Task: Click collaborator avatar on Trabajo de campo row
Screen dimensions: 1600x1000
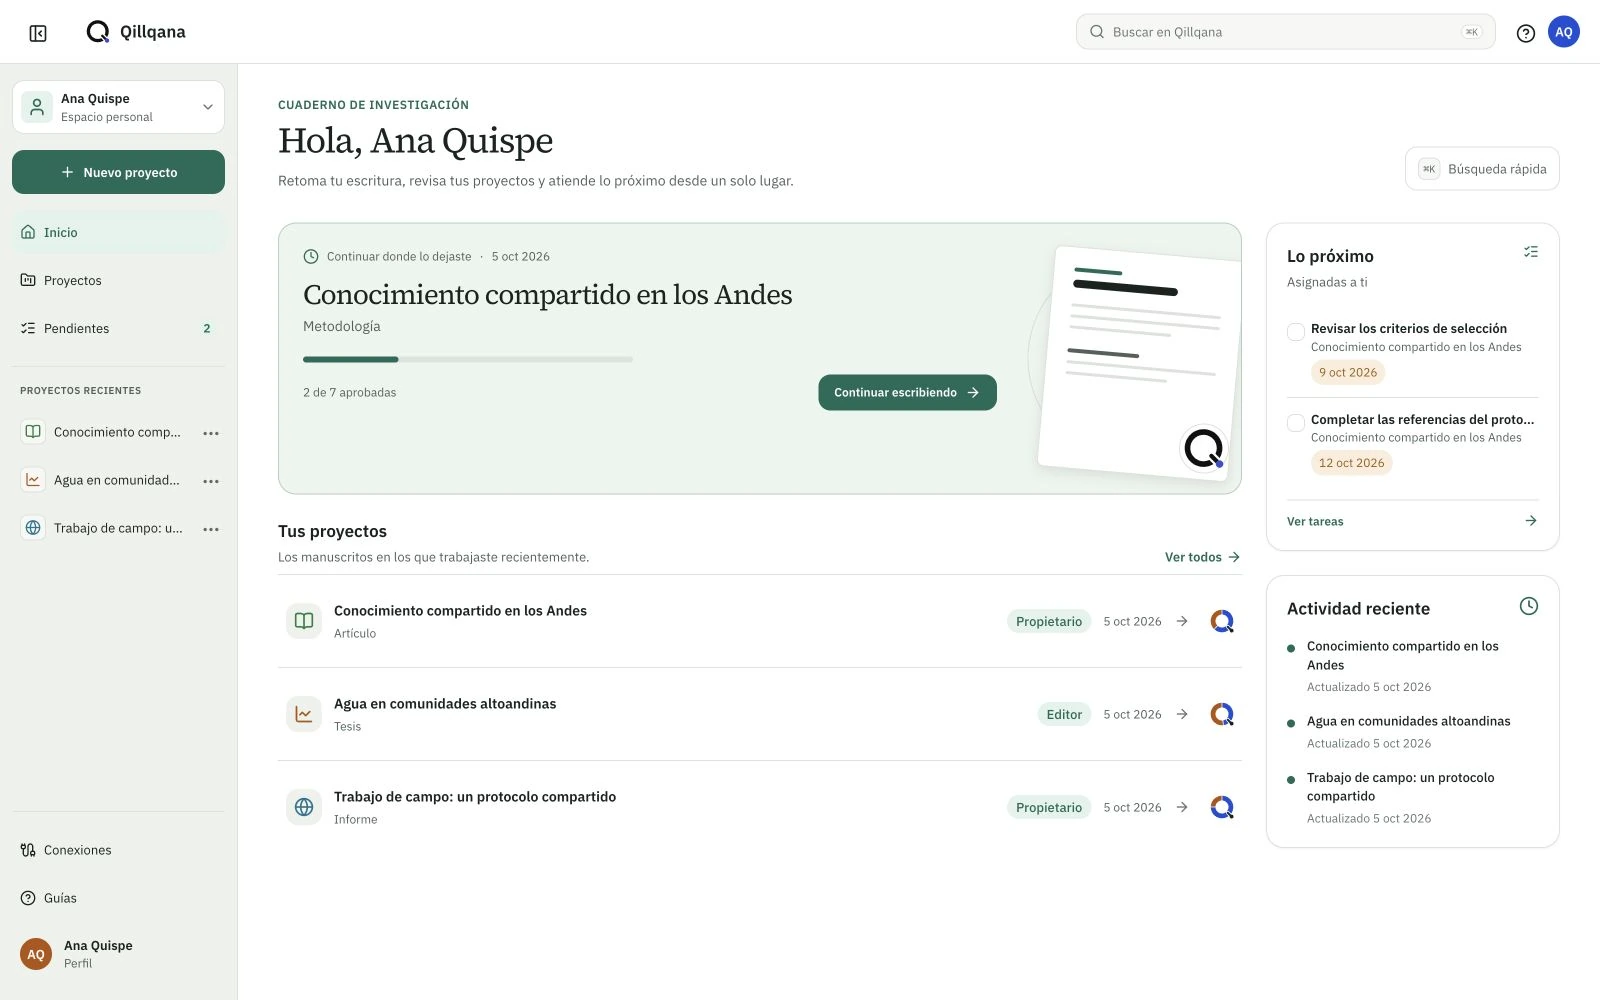Action: tap(1222, 807)
